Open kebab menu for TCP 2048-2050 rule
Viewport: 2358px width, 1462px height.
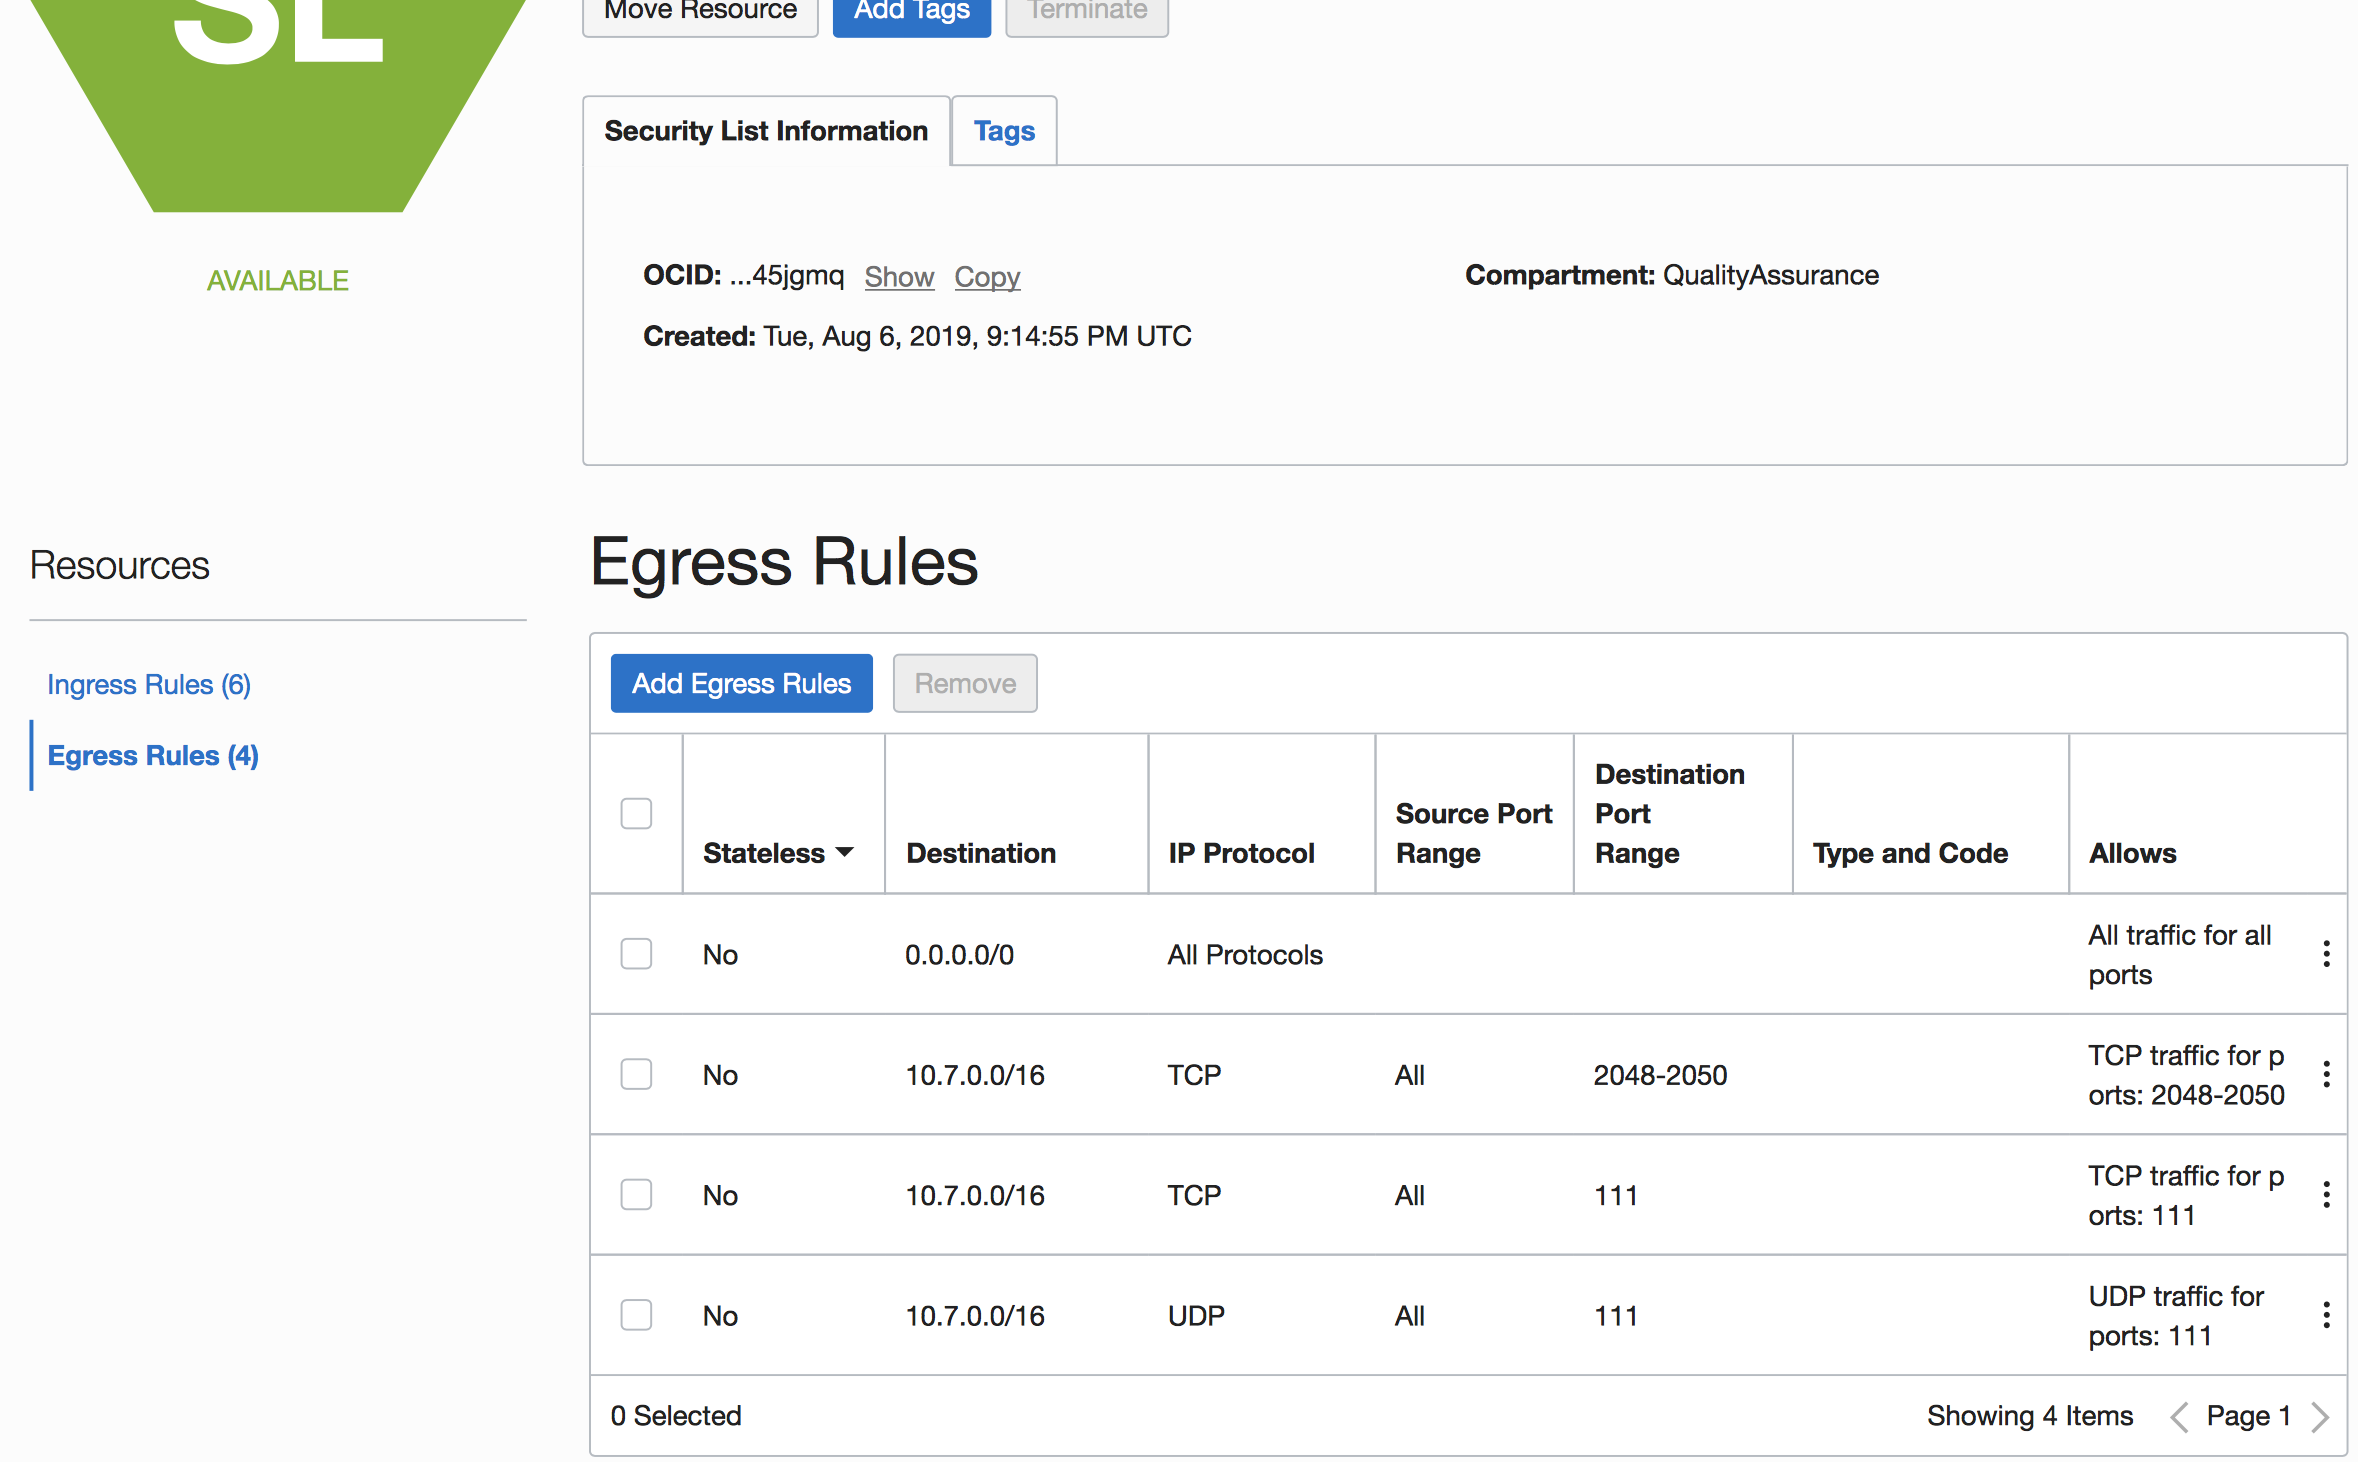(x=2326, y=1075)
